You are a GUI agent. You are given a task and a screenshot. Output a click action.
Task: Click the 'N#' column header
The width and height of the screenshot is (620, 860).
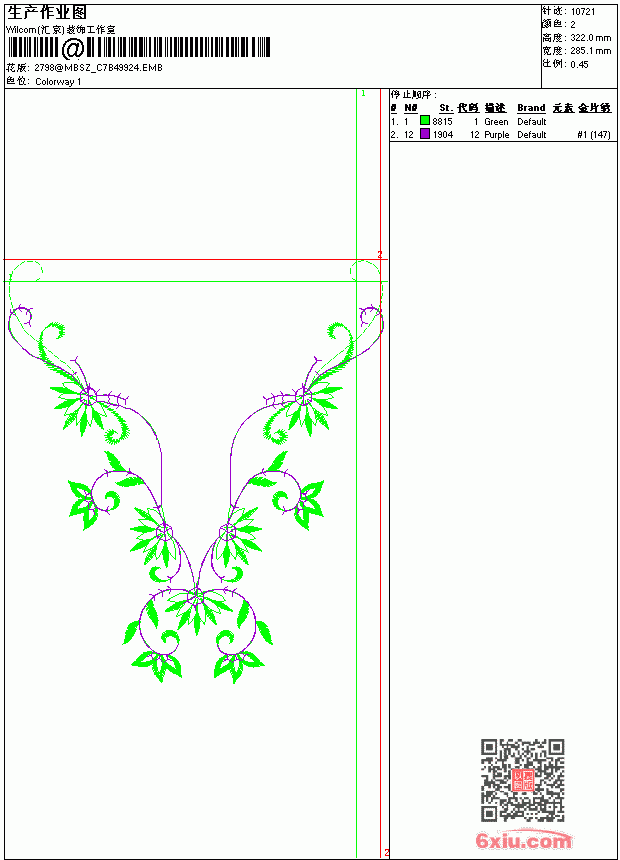(410, 108)
